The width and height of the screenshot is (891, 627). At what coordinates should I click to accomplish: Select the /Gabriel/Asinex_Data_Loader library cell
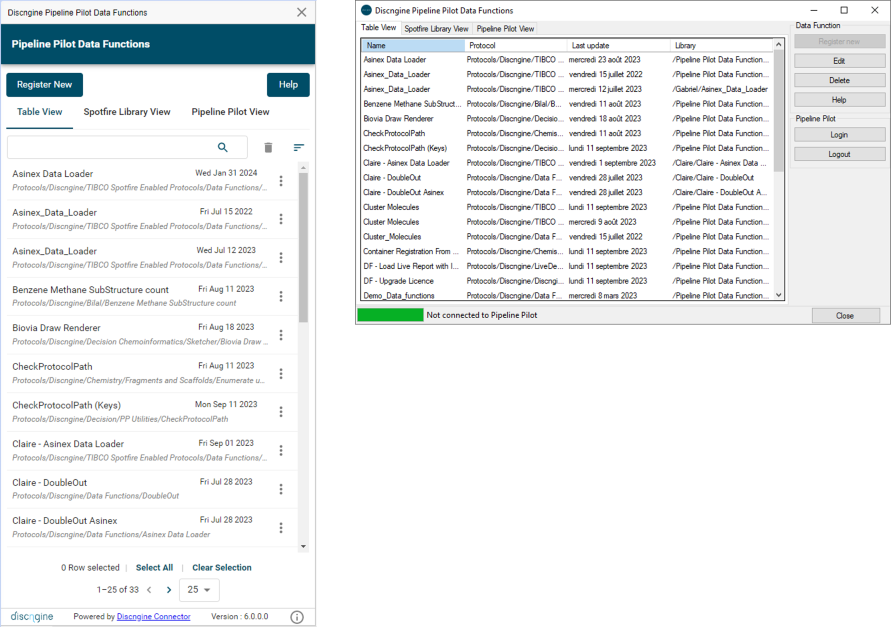720,89
